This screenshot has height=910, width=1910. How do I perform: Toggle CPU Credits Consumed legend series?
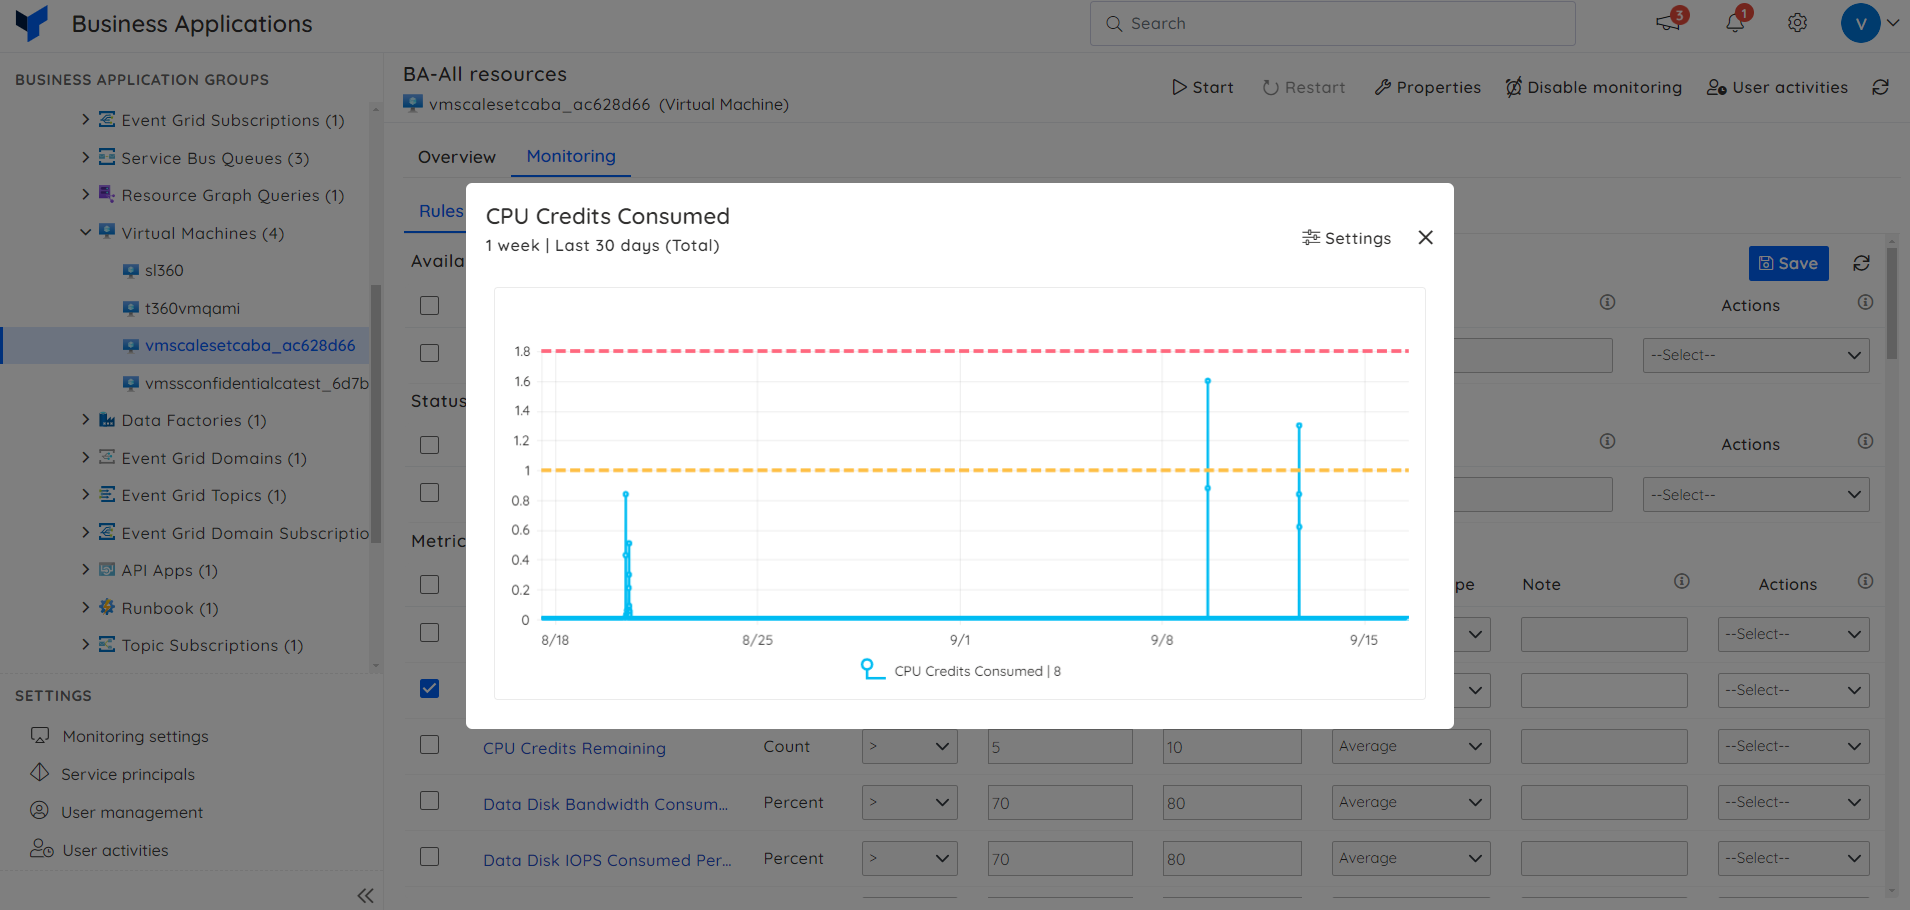tap(961, 670)
